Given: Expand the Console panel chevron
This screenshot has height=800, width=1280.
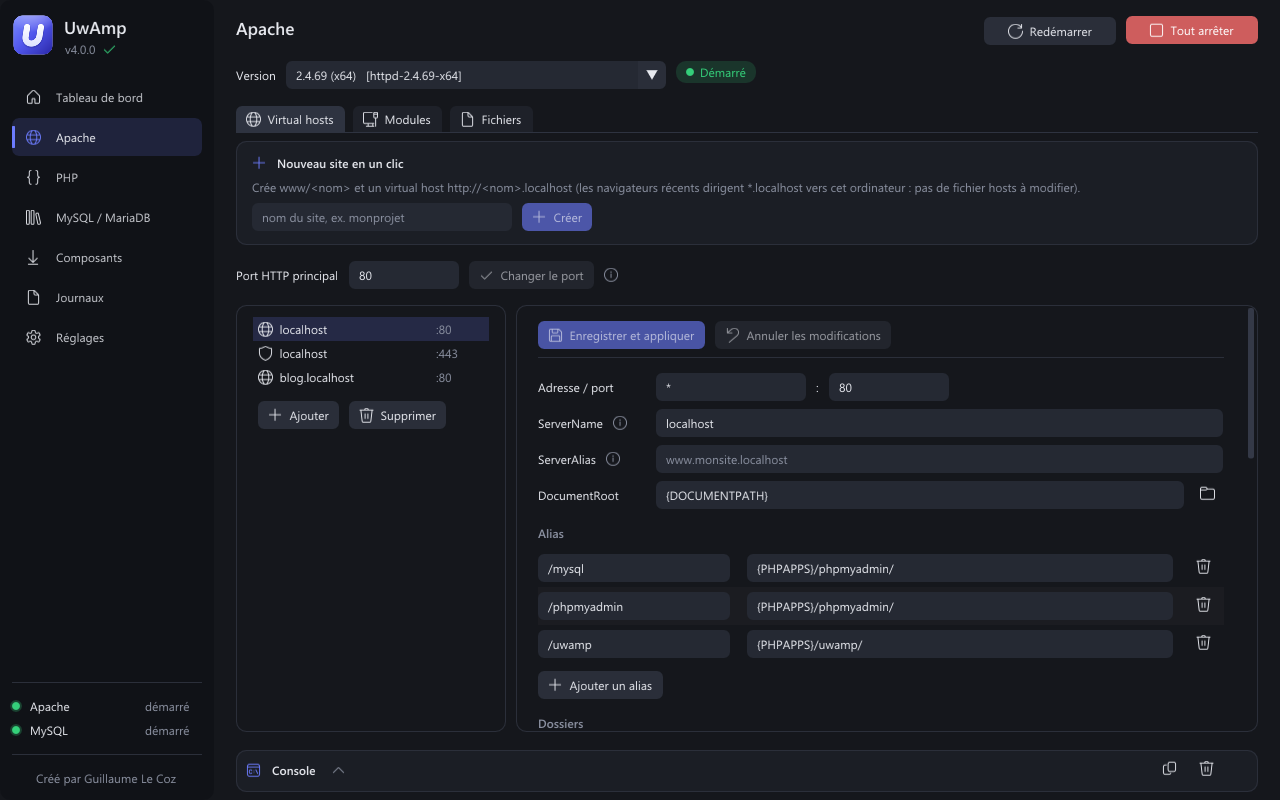Looking at the screenshot, I should (338, 770).
